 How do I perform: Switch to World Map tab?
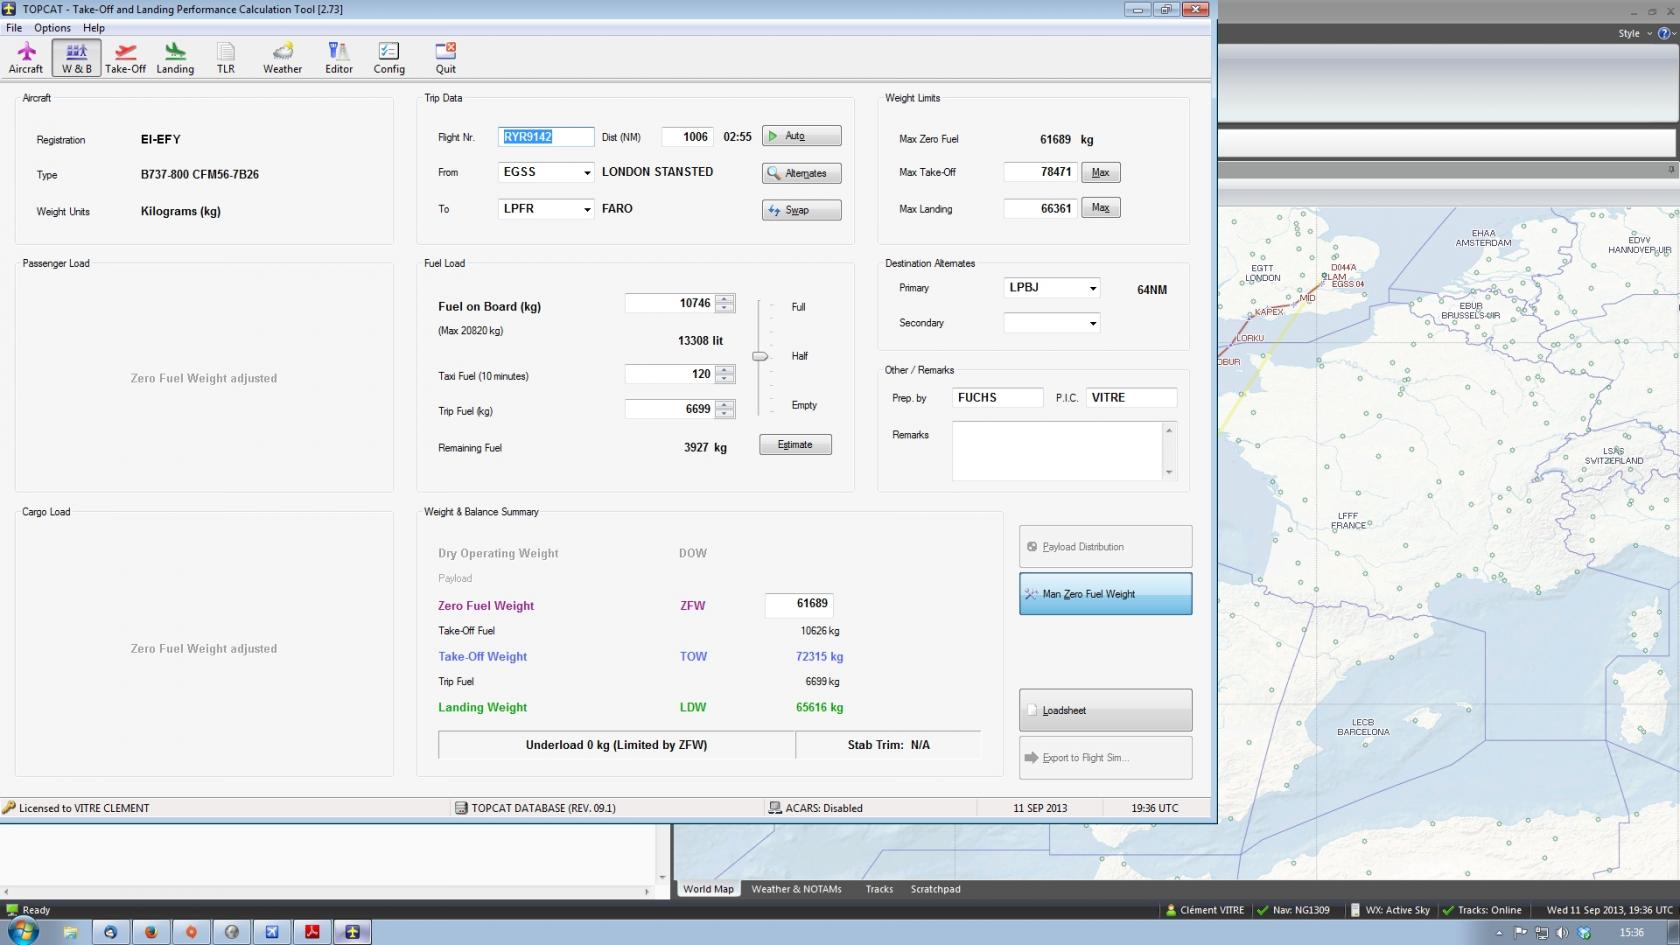(708, 889)
